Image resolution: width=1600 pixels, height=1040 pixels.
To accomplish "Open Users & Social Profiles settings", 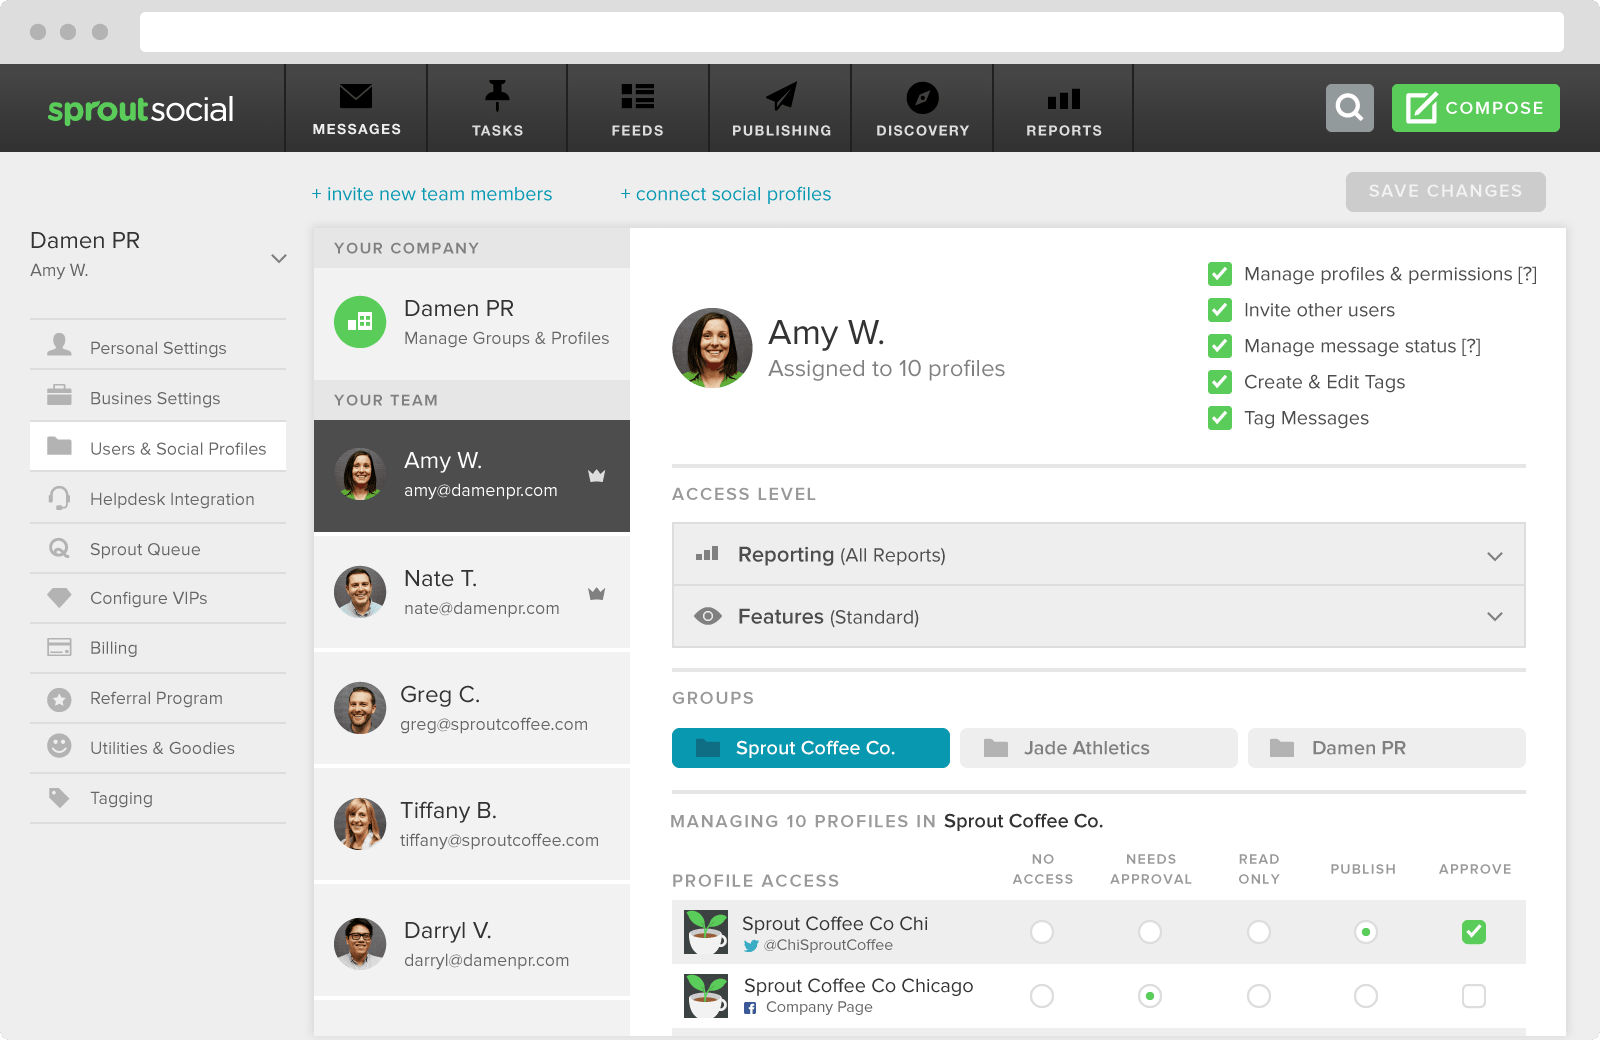I will (158, 448).
